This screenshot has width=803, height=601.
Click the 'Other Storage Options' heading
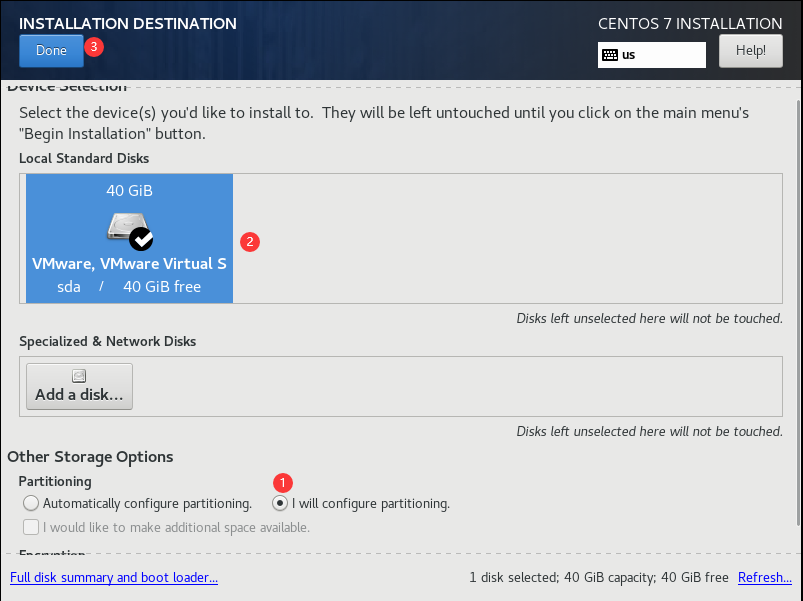point(90,457)
